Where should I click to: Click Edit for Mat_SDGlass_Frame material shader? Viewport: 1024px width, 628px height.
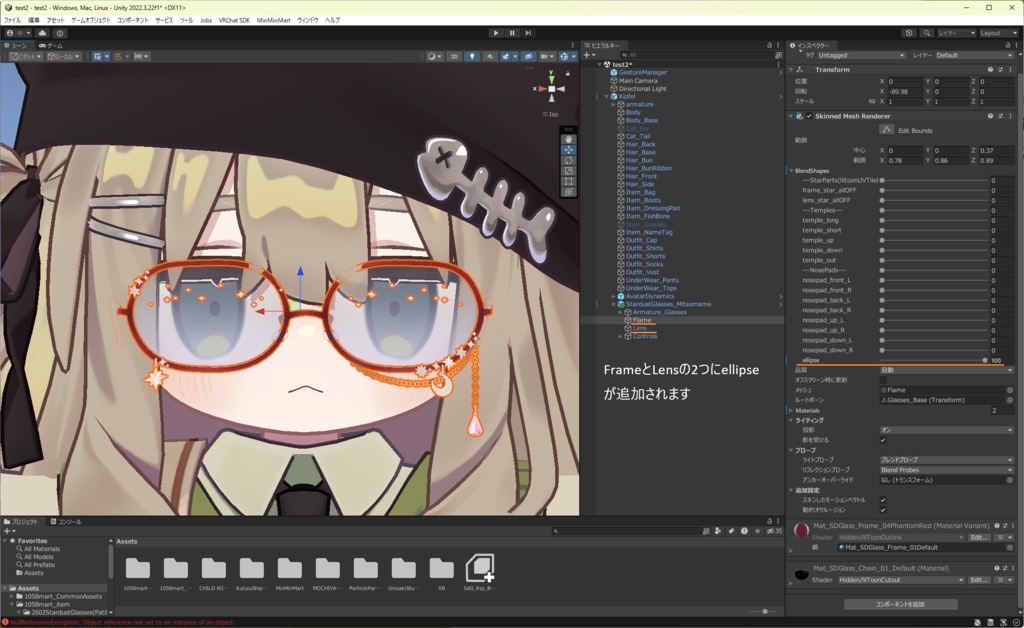978,537
